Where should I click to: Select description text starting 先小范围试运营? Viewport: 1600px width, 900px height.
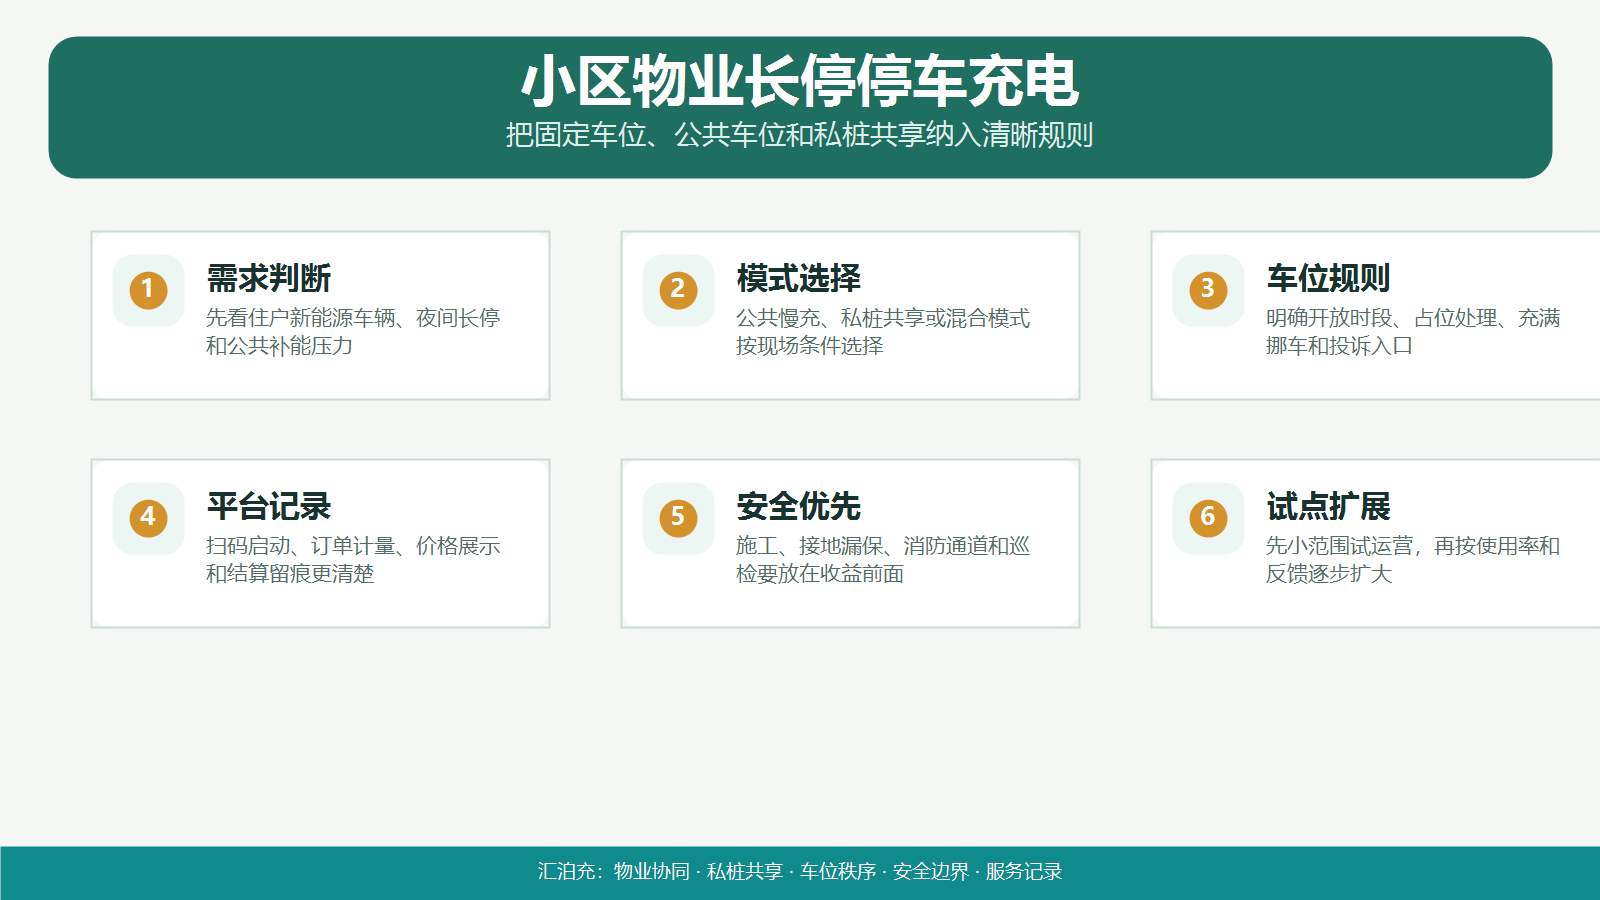click(1413, 560)
